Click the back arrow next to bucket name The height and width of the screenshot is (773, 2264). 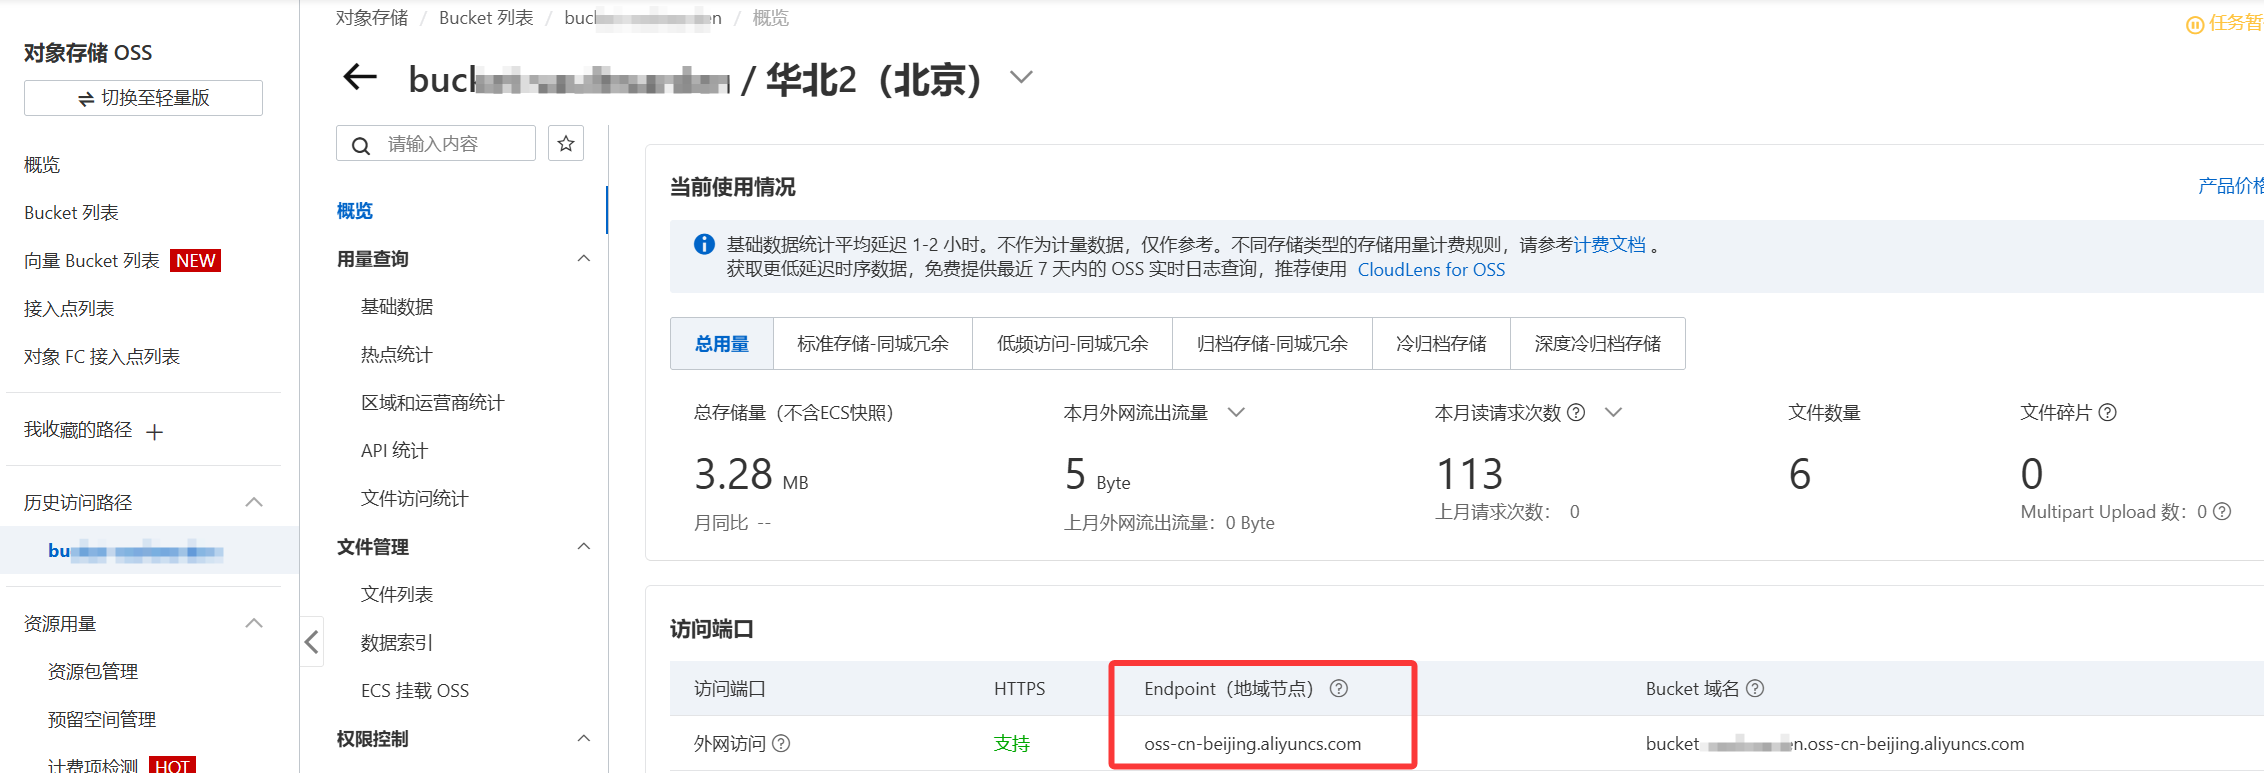pyautogui.click(x=360, y=77)
